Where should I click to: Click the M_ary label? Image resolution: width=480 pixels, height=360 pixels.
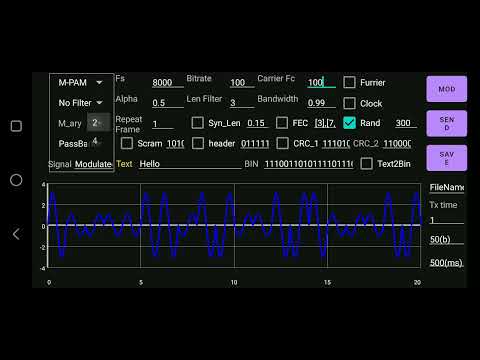pos(70,123)
